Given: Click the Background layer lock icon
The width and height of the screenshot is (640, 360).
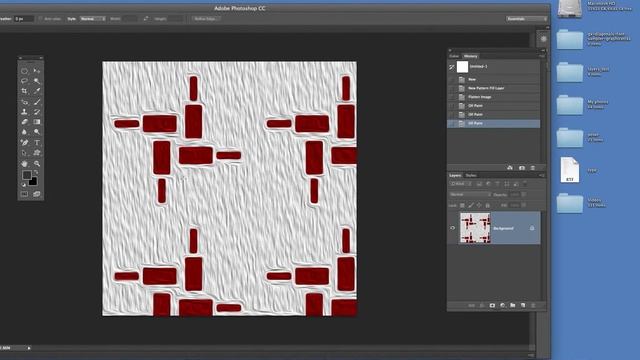Looking at the screenshot, I should [532, 228].
